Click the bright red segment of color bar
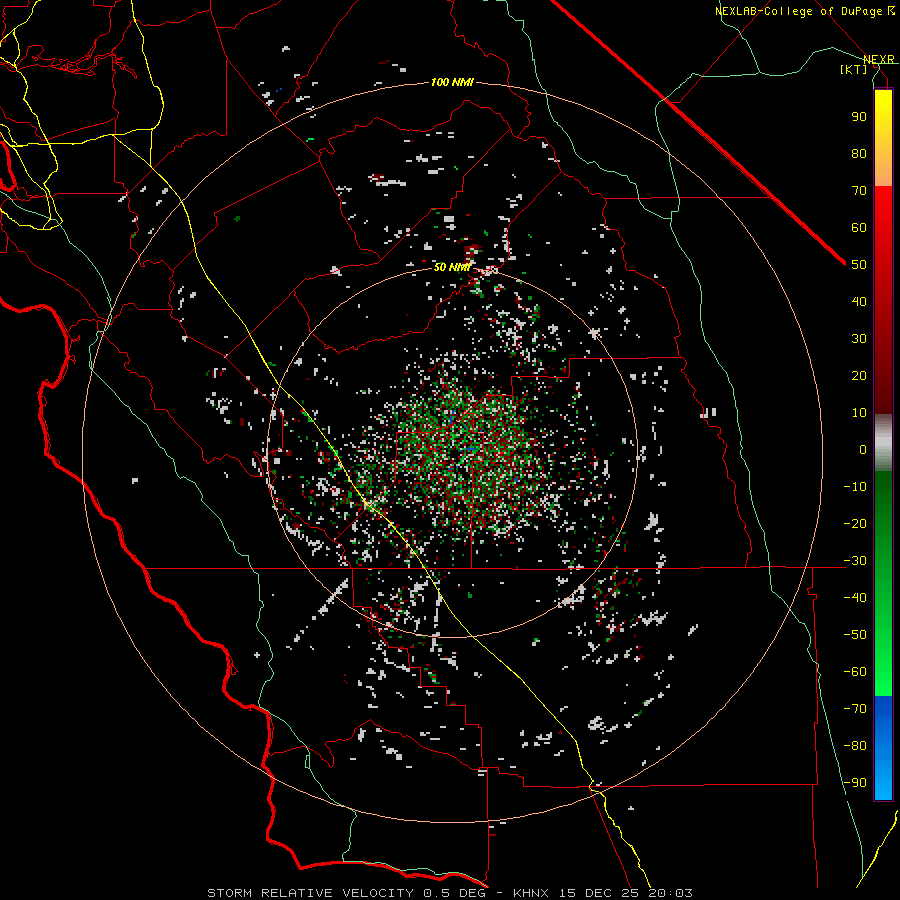 click(883, 224)
